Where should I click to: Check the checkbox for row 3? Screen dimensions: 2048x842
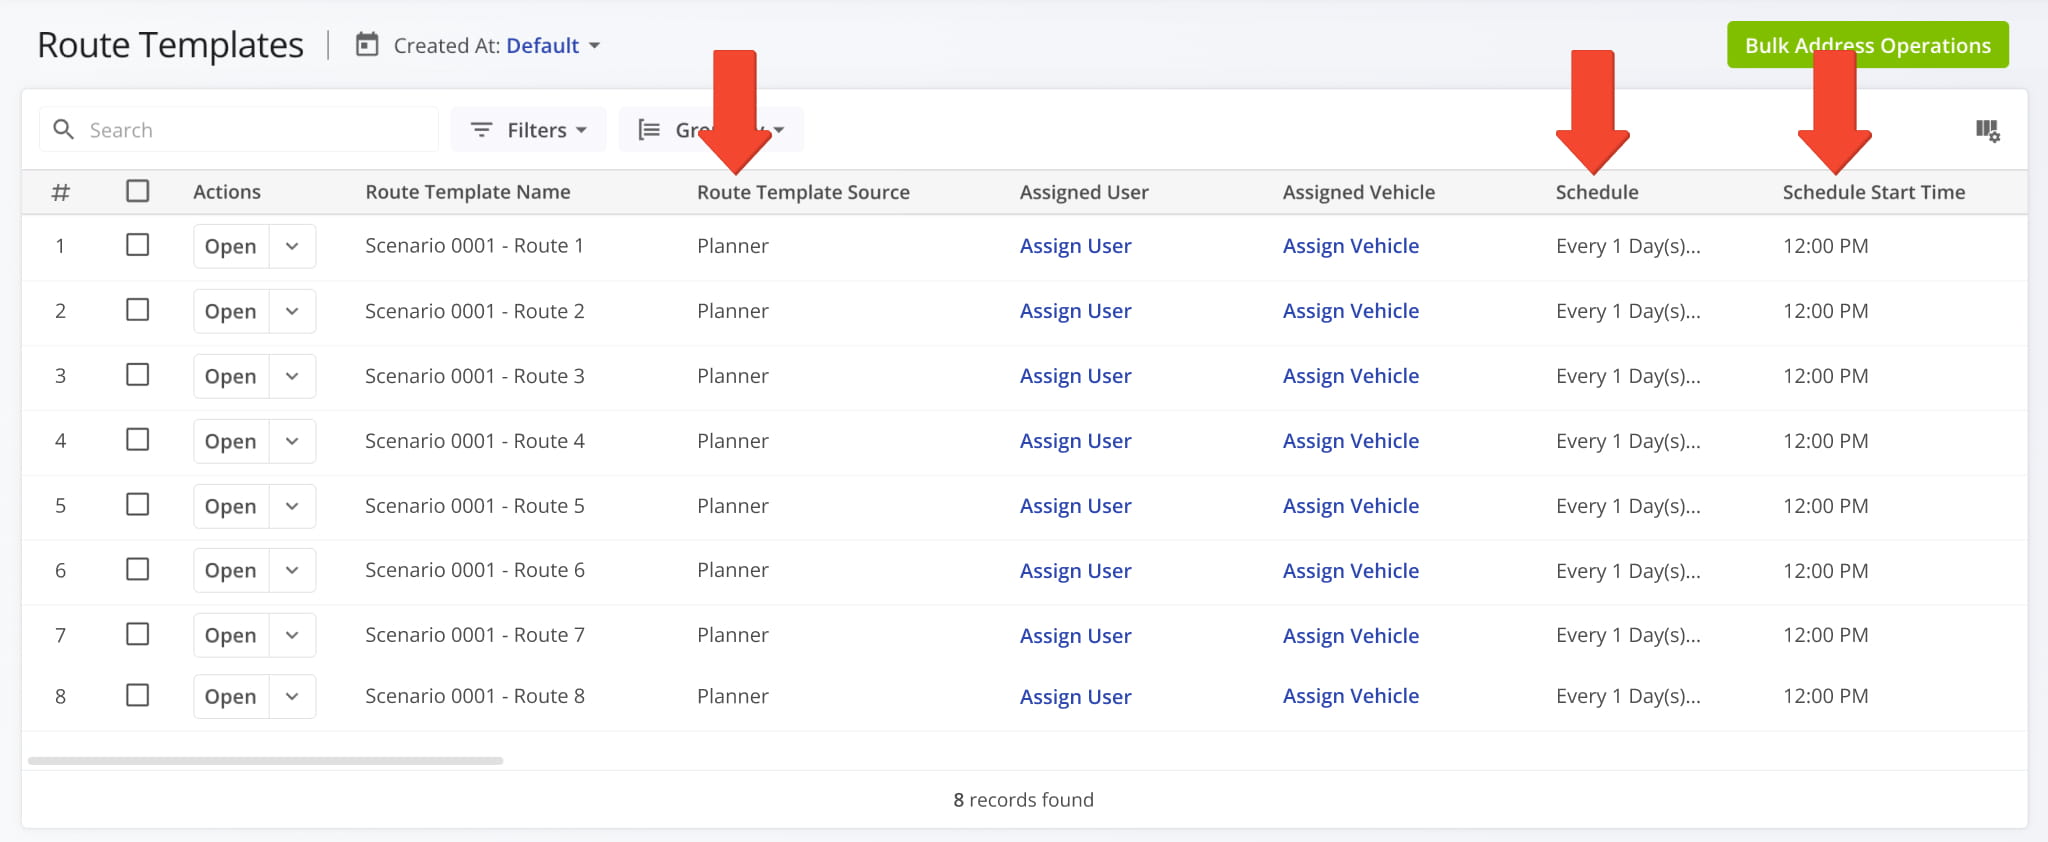click(x=138, y=375)
